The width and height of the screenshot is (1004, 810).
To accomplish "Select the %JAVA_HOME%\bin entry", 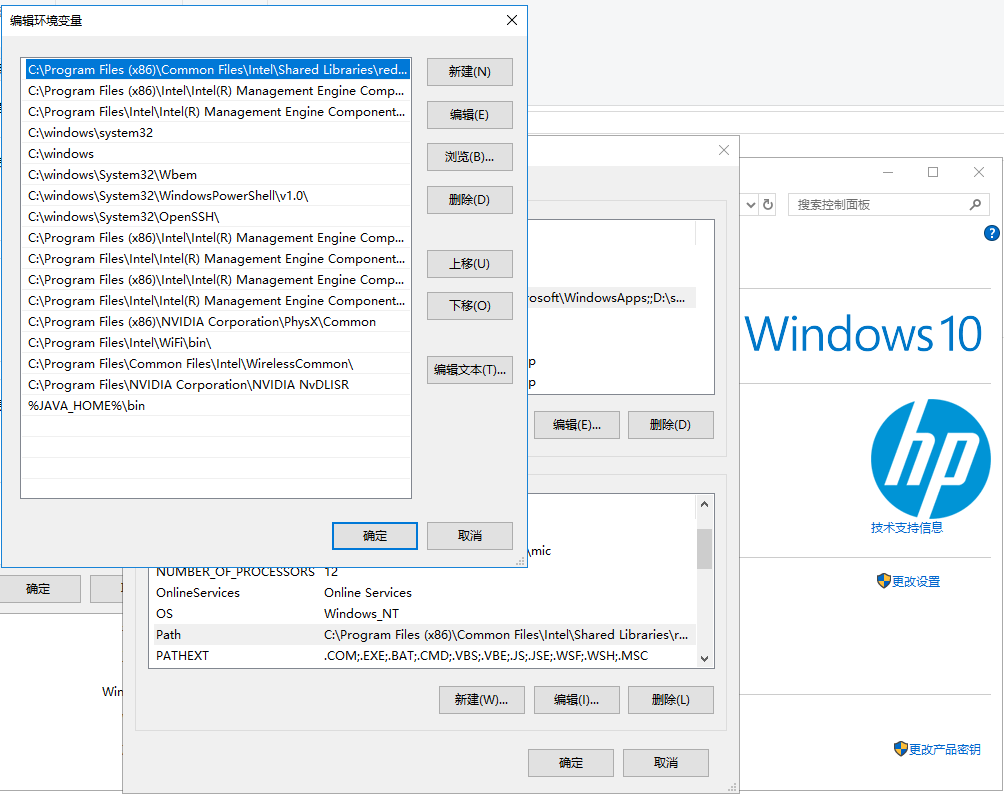I will click(x=216, y=405).
